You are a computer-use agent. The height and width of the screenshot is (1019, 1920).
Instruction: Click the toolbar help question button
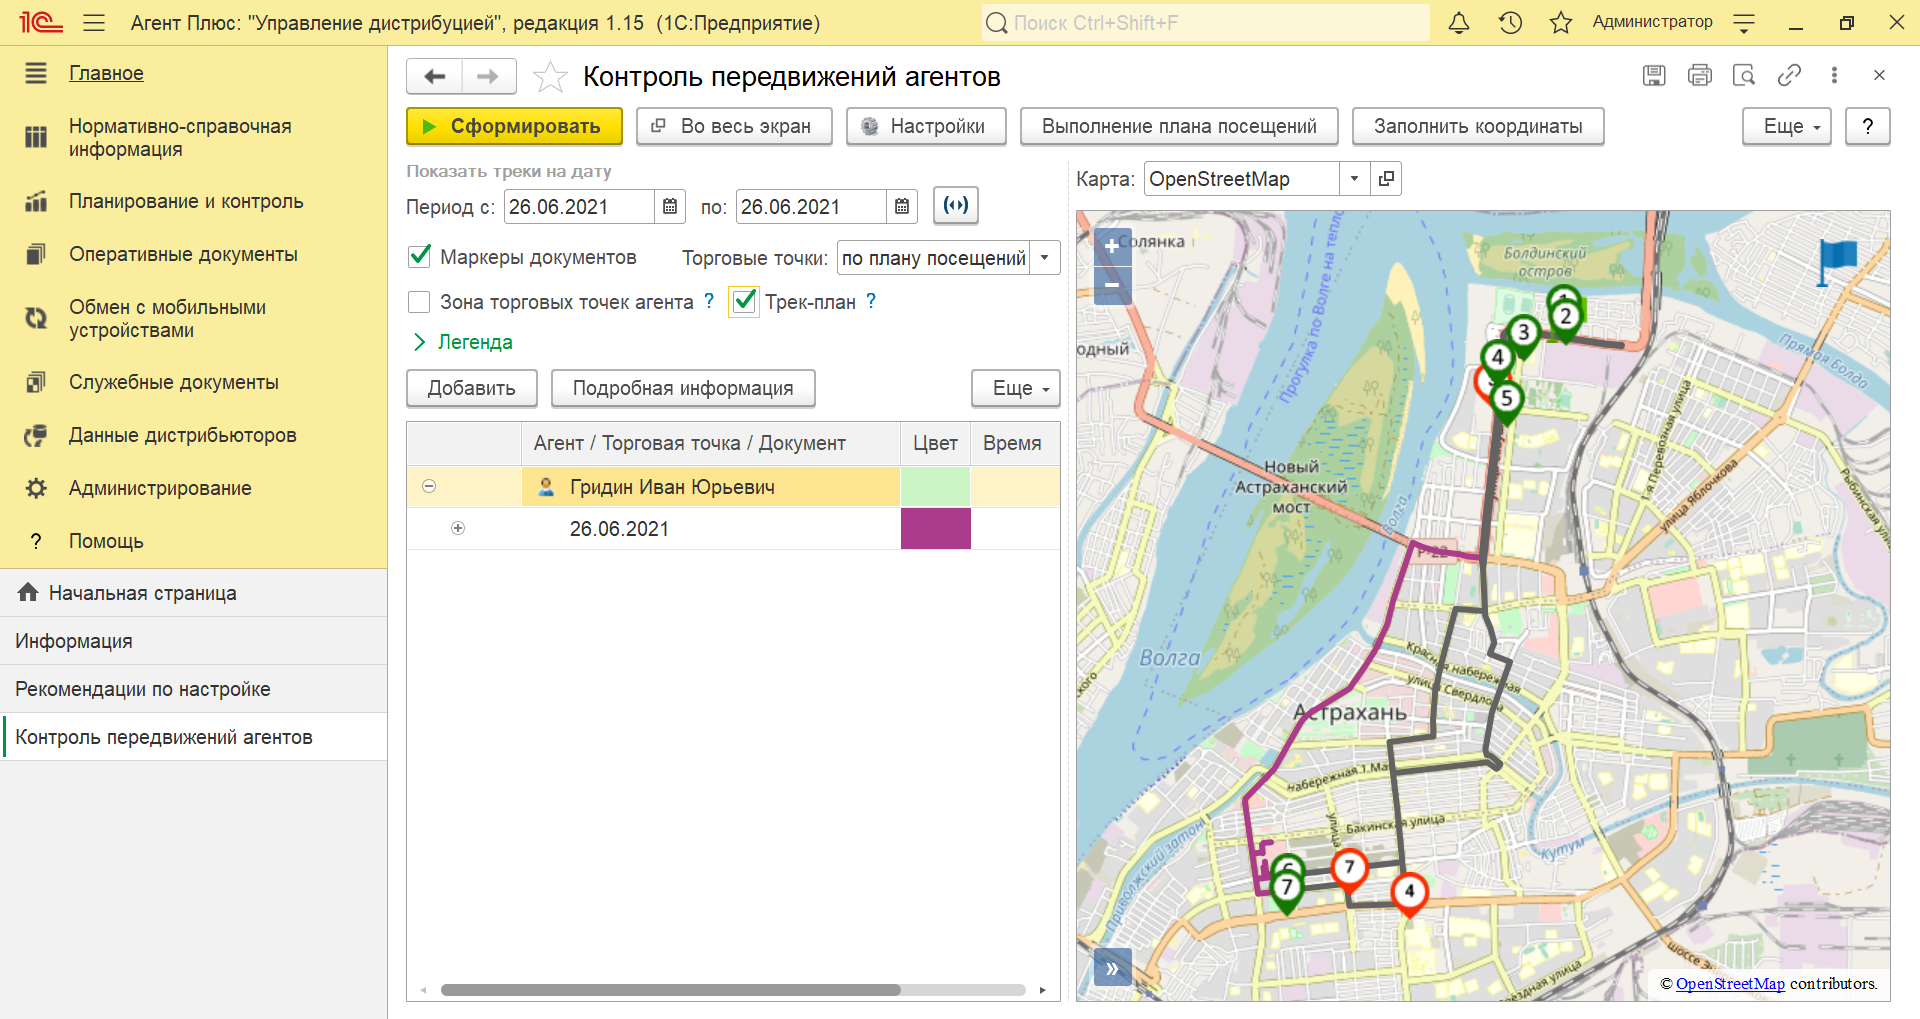pyautogui.click(x=1867, y=126)
